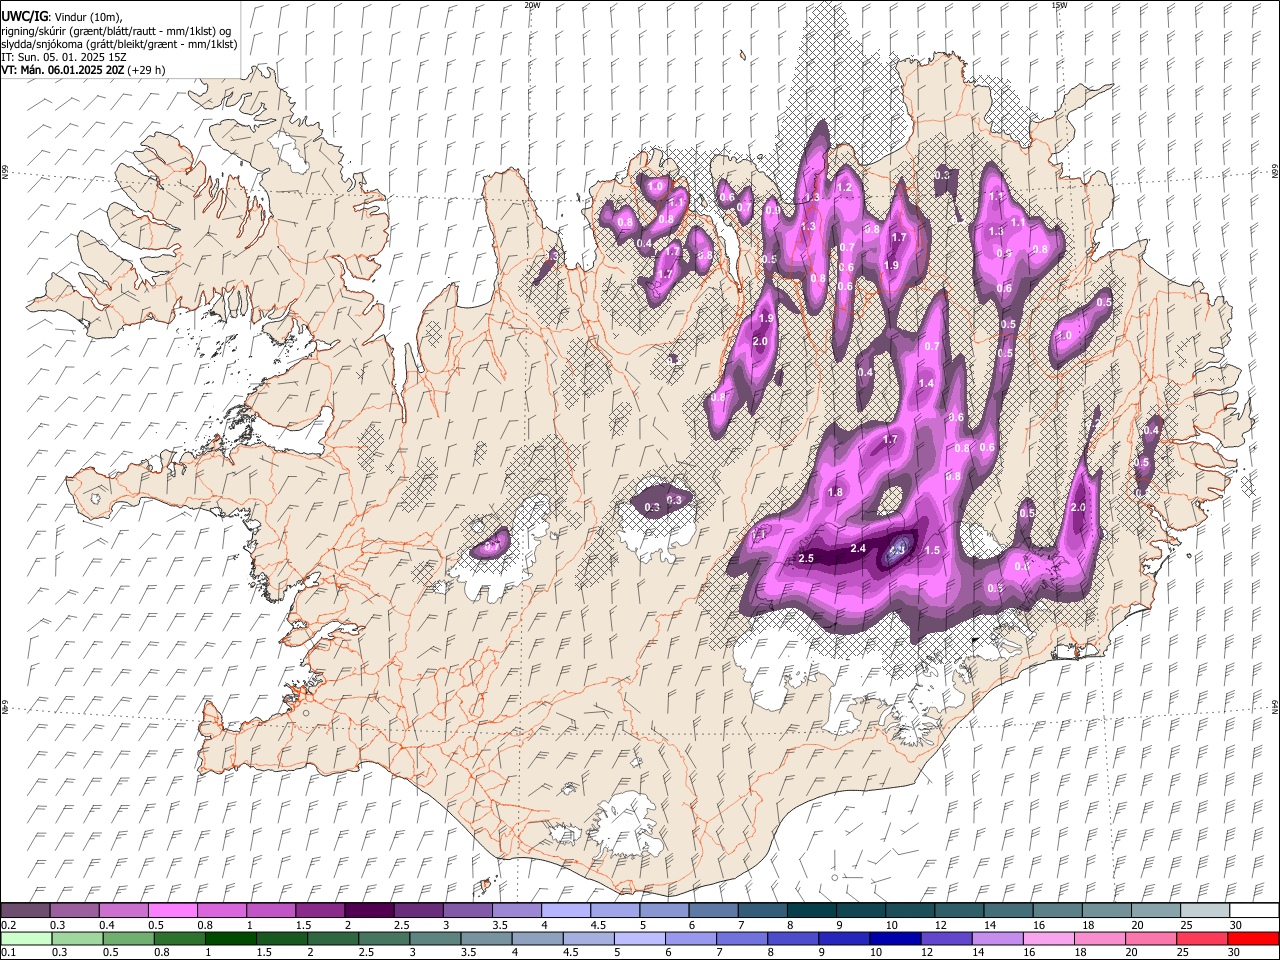
Task: Select the violet 14 swatch in lower legend
Action: [x=997, y=938]
